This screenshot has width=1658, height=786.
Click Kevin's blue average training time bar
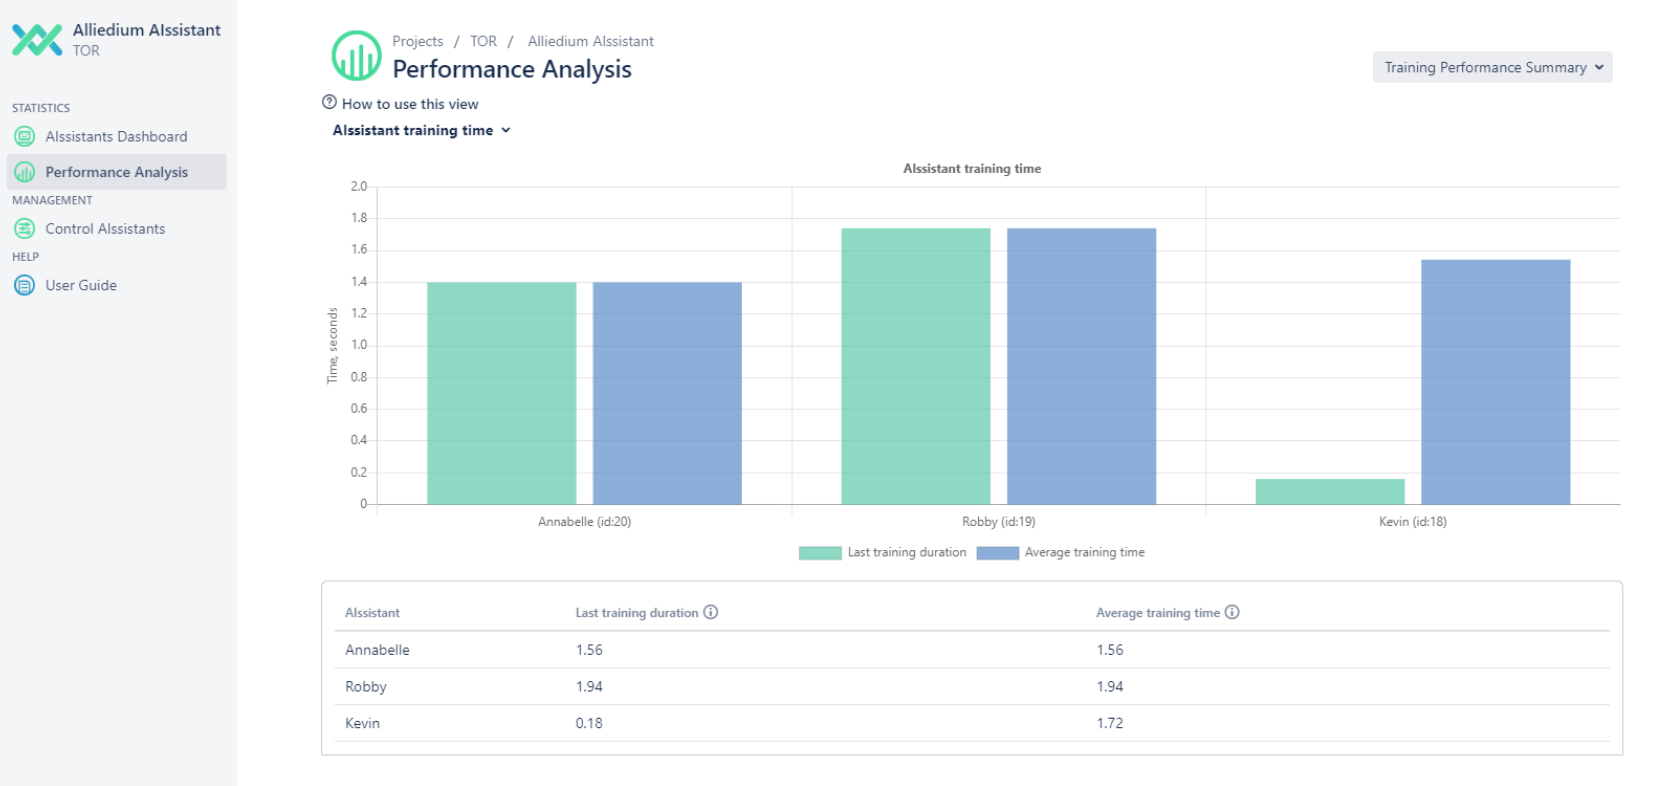(x=1495, y=382)
